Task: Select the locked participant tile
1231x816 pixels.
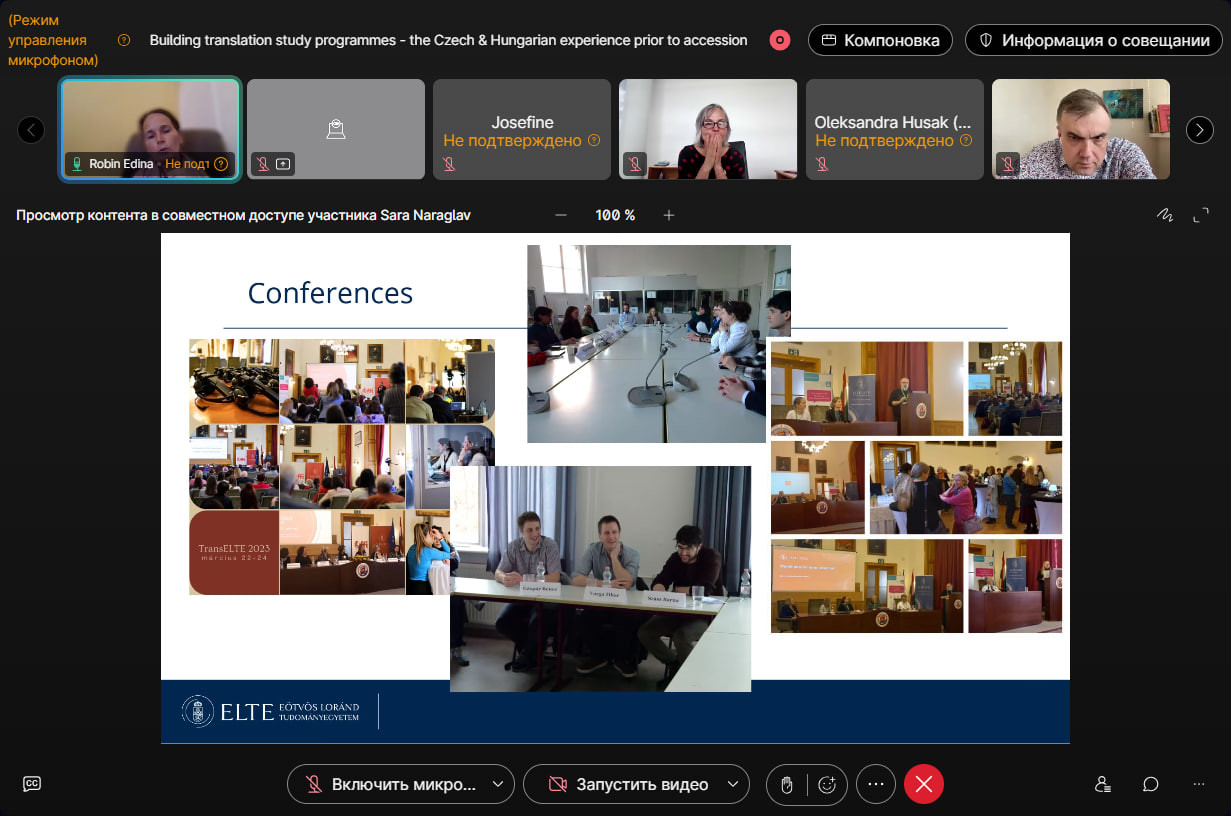Action: pyautogui.click(x=336, y=129)
